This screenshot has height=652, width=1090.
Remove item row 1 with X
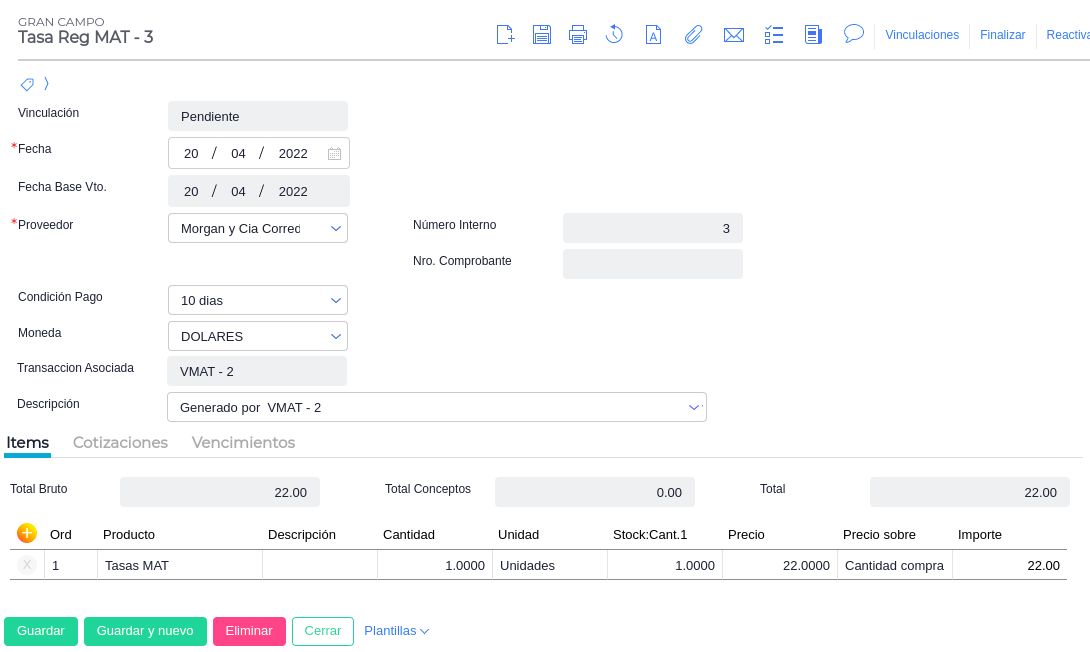(27, 565)
